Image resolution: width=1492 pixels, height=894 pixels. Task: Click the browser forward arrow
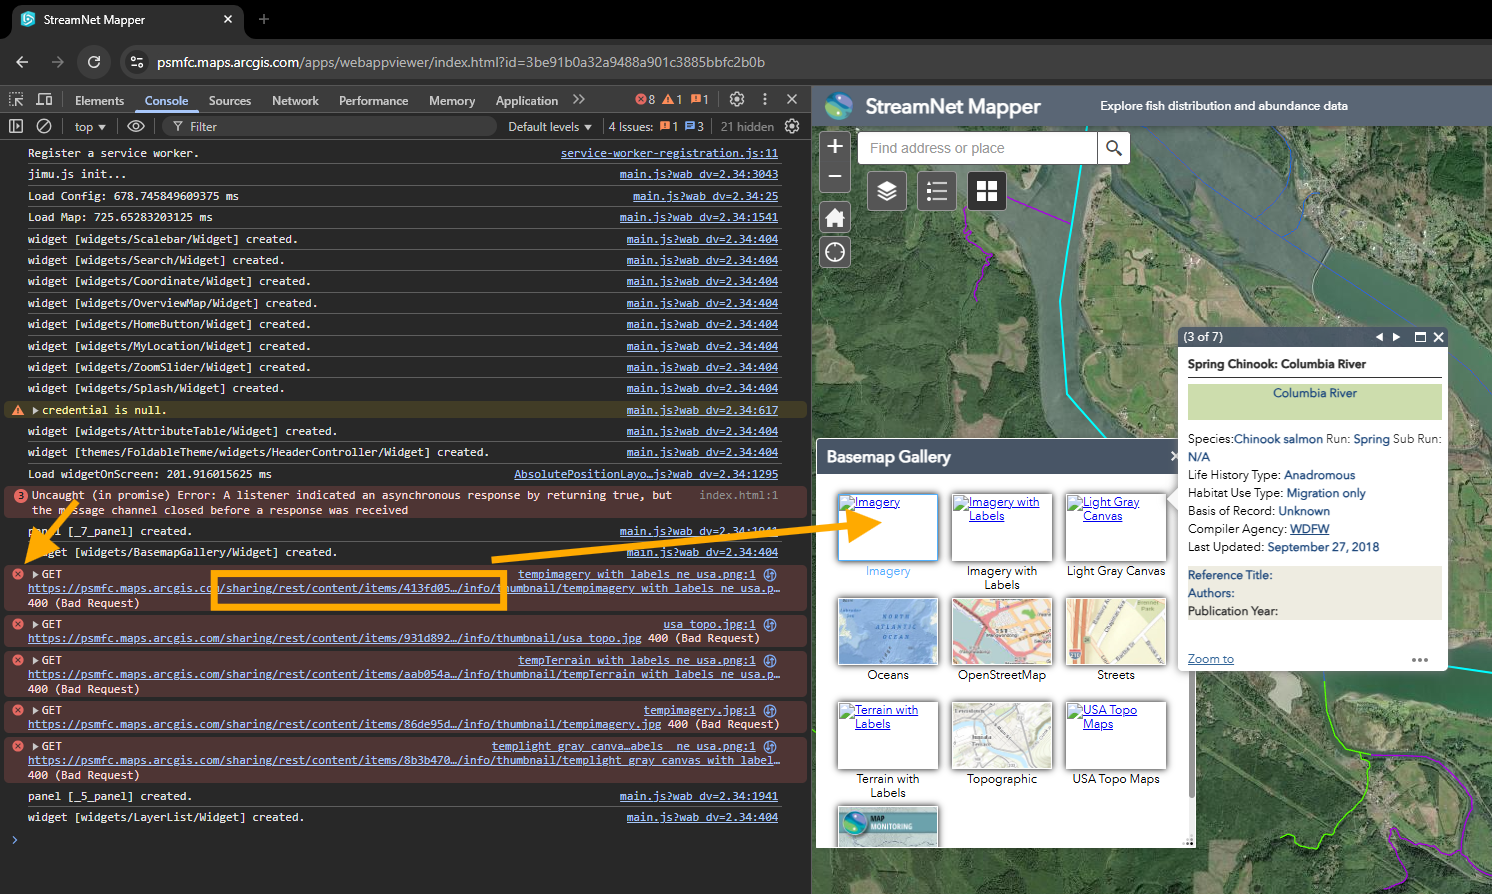pyautogui.click(x=58, y=62)
